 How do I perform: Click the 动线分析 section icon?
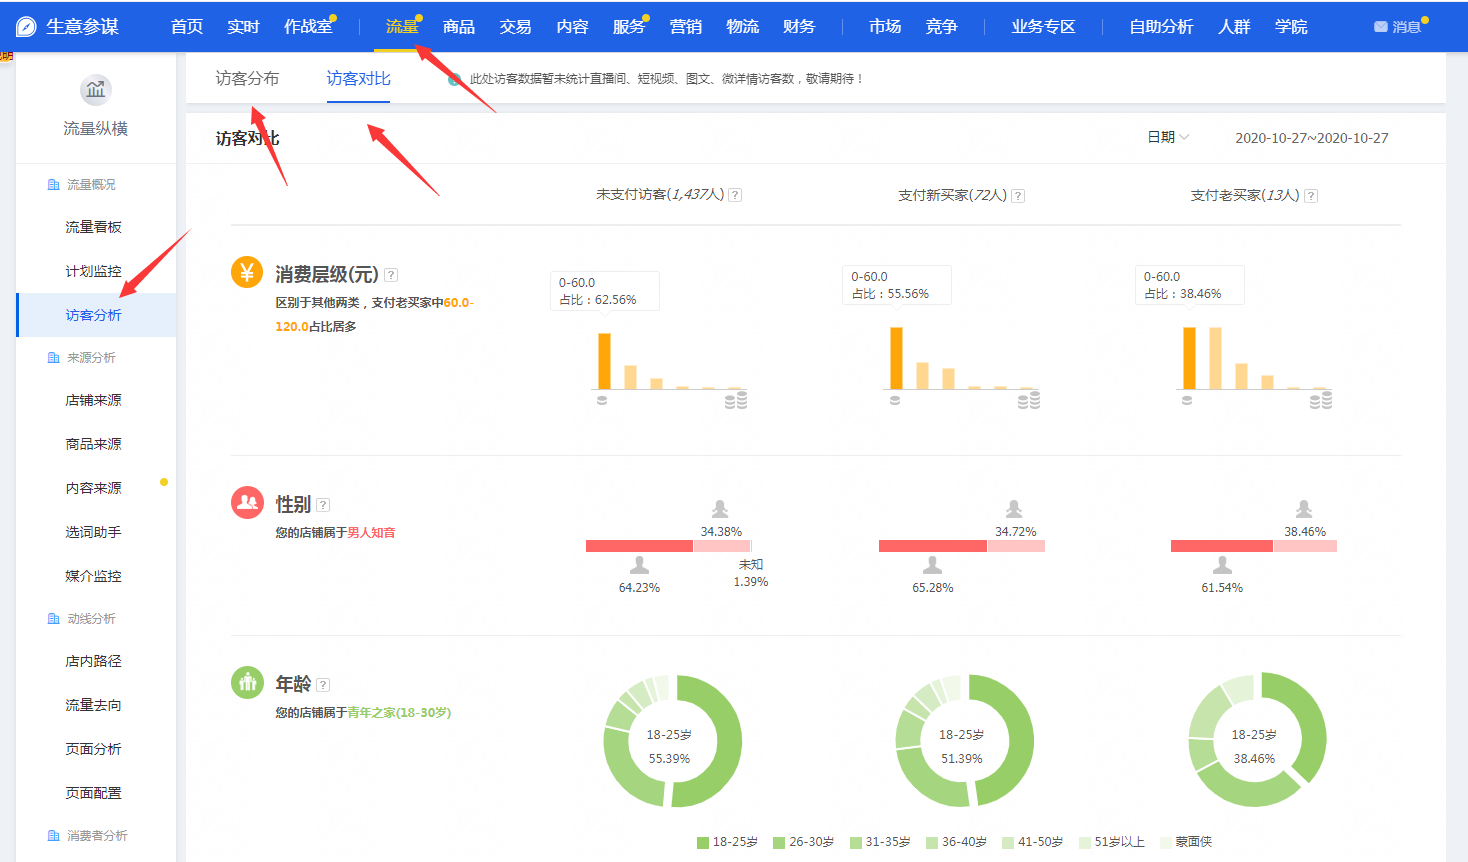(x=54, y=619)
